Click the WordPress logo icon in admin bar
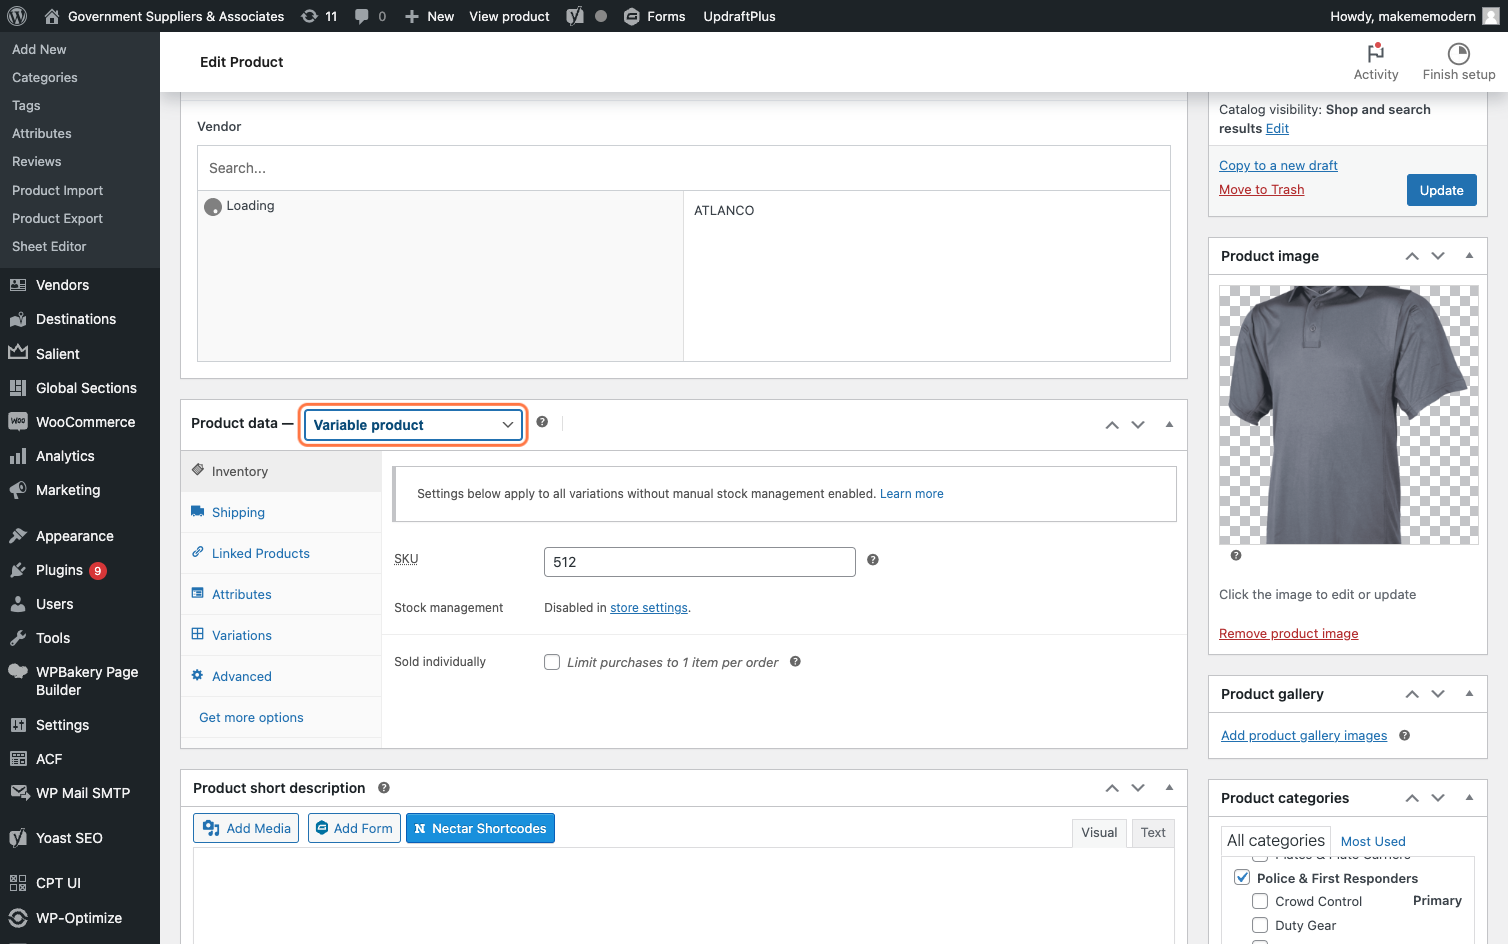 coord(17,16)
